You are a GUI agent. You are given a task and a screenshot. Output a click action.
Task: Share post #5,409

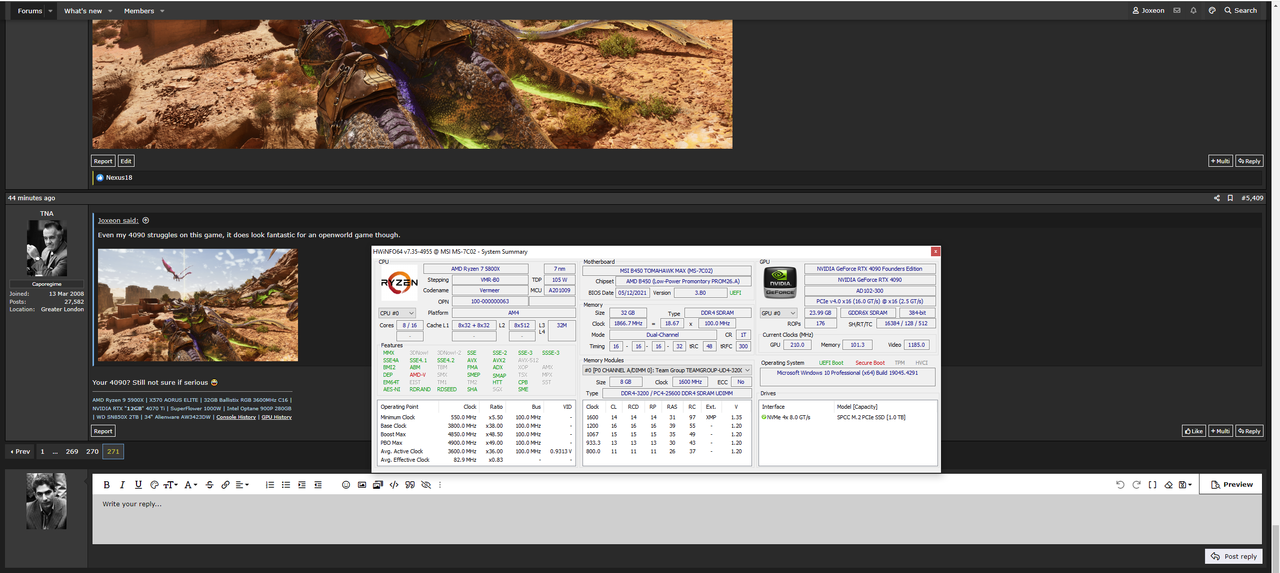1216,198
